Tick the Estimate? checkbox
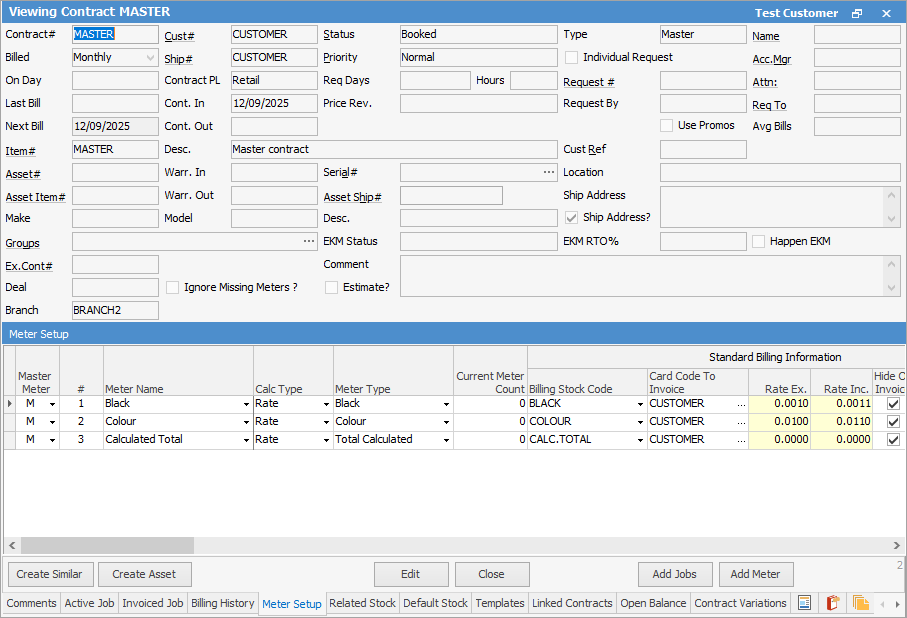The width and height of the screenshot is (907, 618). [331, 288]
